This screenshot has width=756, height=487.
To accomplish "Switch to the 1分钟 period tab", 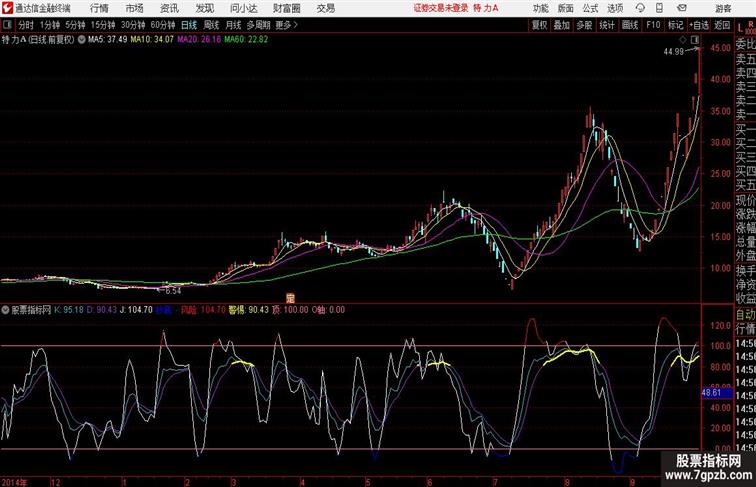I will 50,25.
